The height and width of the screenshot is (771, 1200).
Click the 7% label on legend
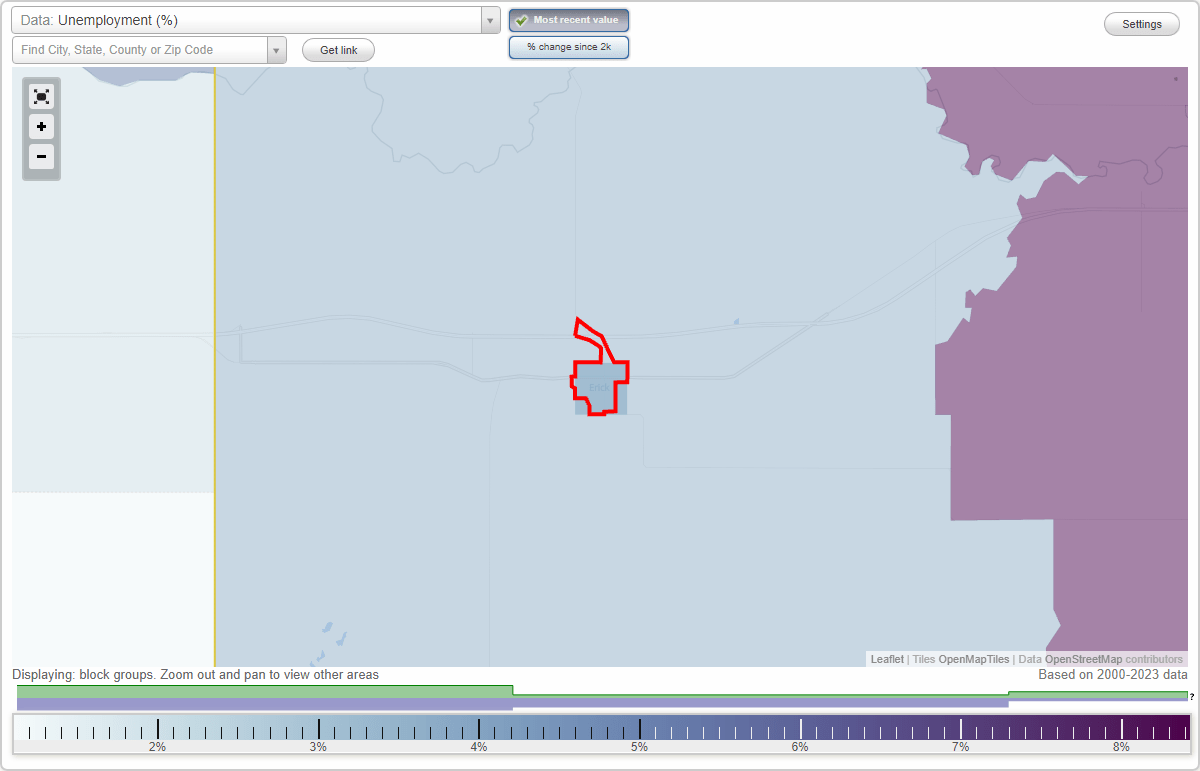pos(960,747)
